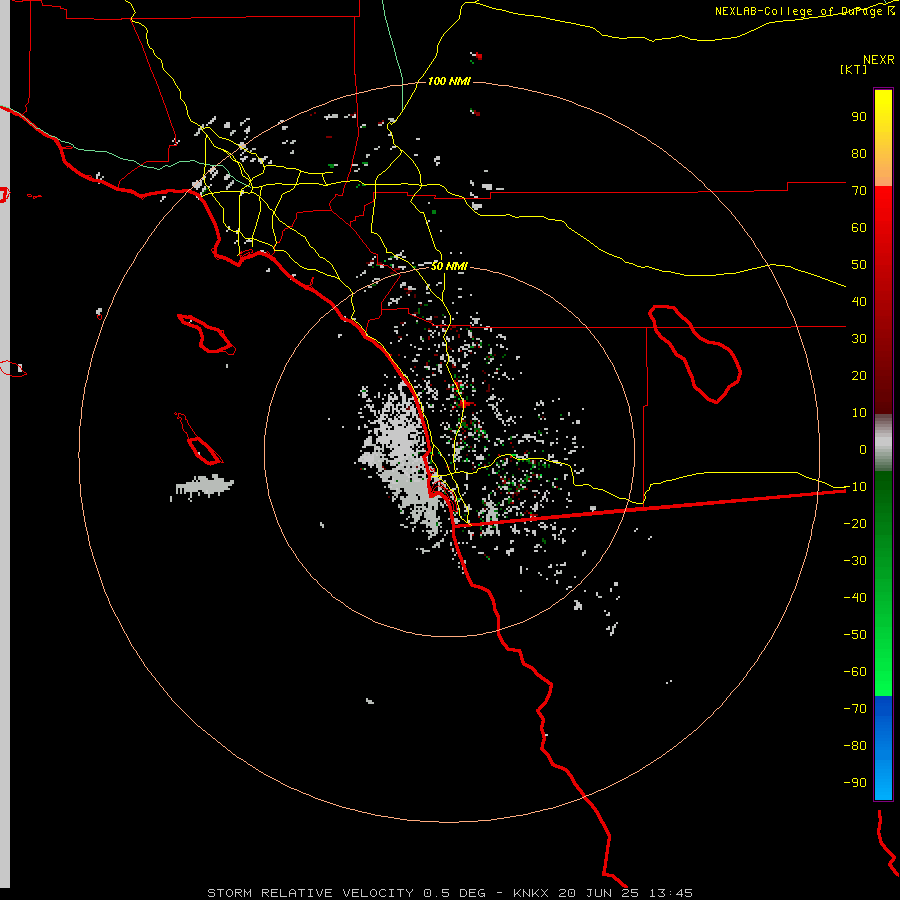The width and height of the screenshot is (900, 900).
Task: Click the "NEXR" label above the color scale
Action: click(x=879, y=60)
